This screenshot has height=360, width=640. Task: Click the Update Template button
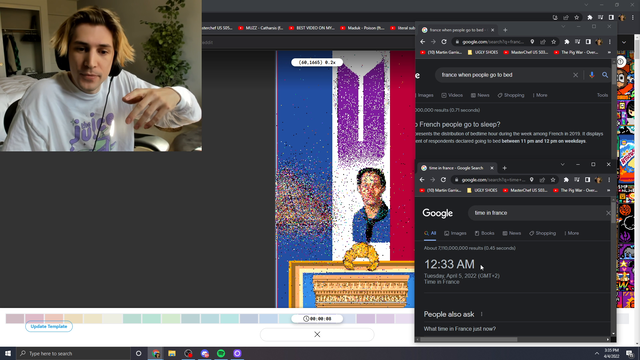(49, 327)
